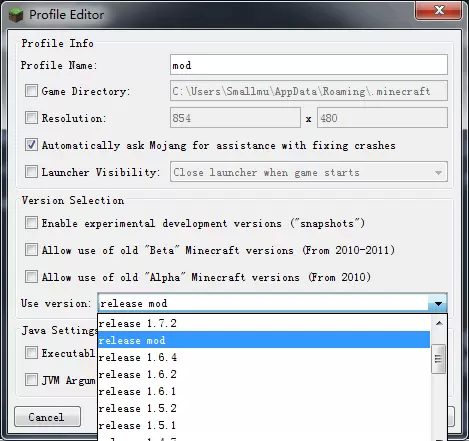
Task: Enable experimental development snapshots checkbox
Action: tap(31, 223)
